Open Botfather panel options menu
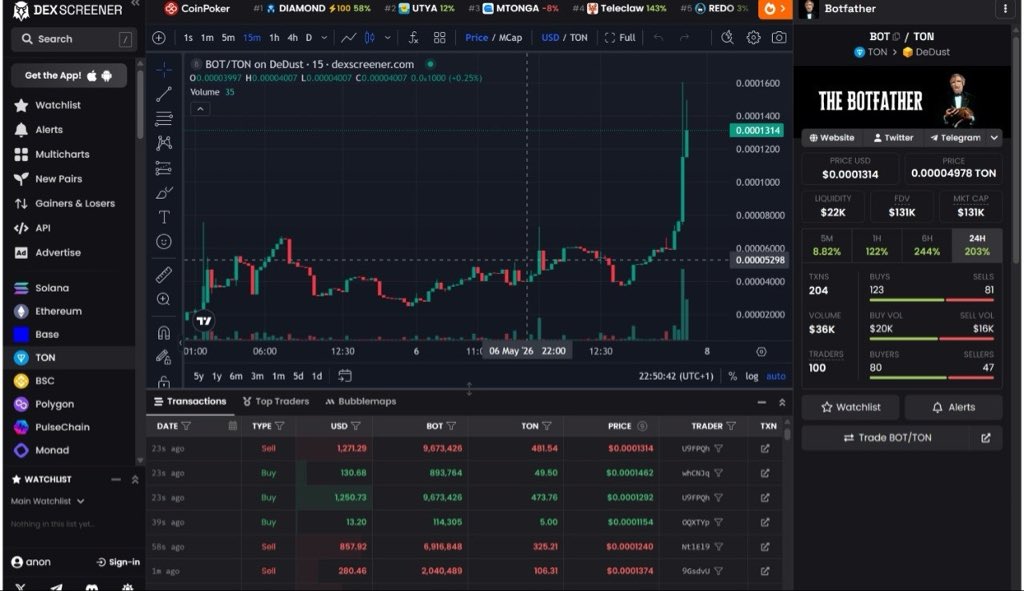Image resolution: width=1024 pixels, height=591 pixels. tap(1005, 9)
